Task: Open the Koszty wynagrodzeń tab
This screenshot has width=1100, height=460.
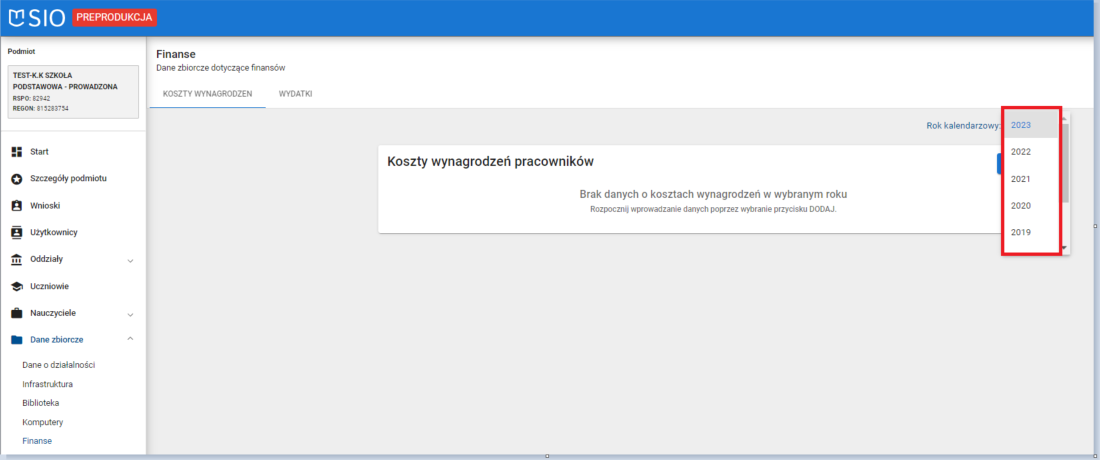Action: click(207, 93)
